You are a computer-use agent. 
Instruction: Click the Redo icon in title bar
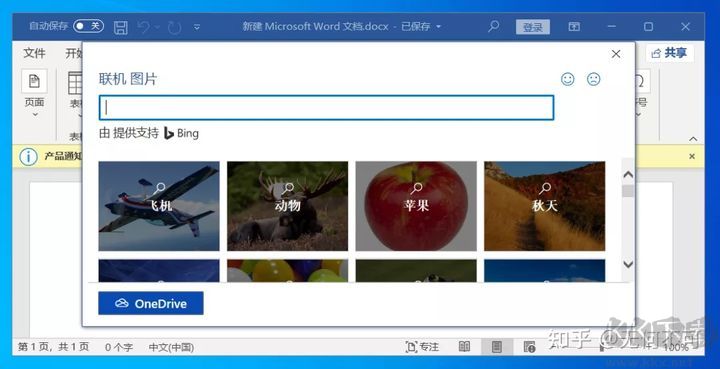pos(174,28)
